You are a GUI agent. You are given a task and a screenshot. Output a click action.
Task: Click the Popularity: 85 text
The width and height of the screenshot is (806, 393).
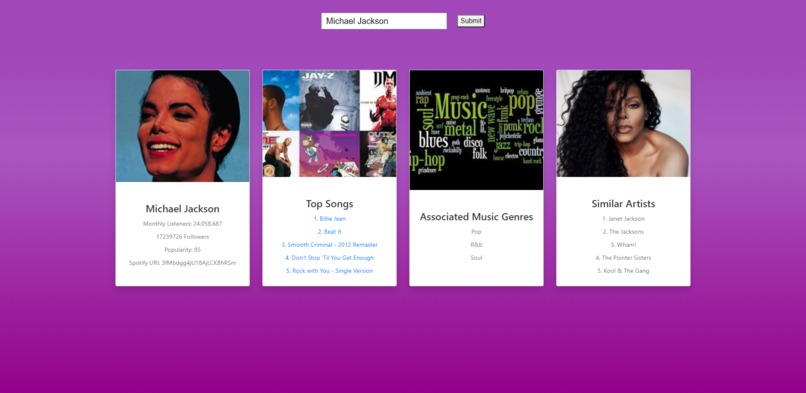(182, 250)
